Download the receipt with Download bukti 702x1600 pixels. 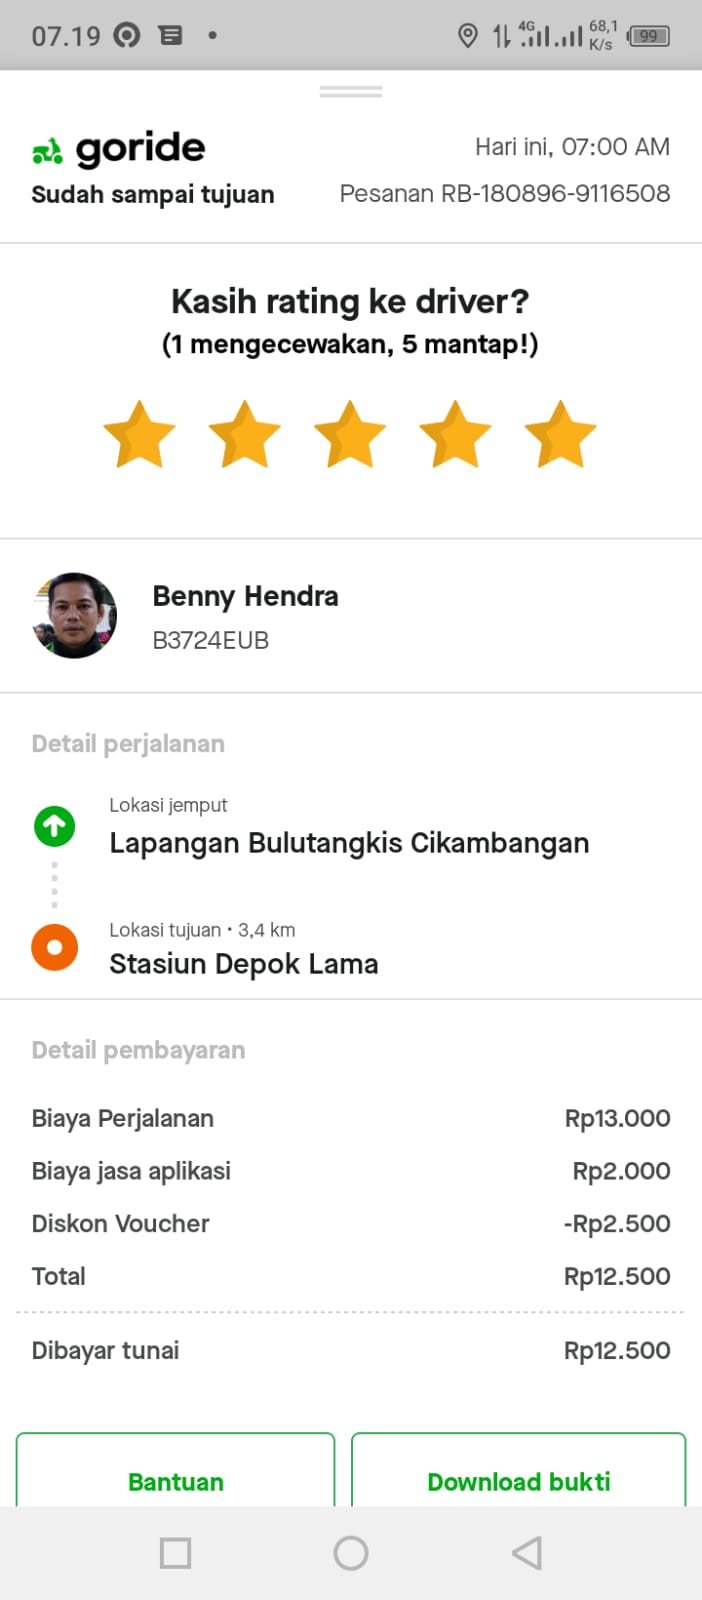(x=518, y=1480)
